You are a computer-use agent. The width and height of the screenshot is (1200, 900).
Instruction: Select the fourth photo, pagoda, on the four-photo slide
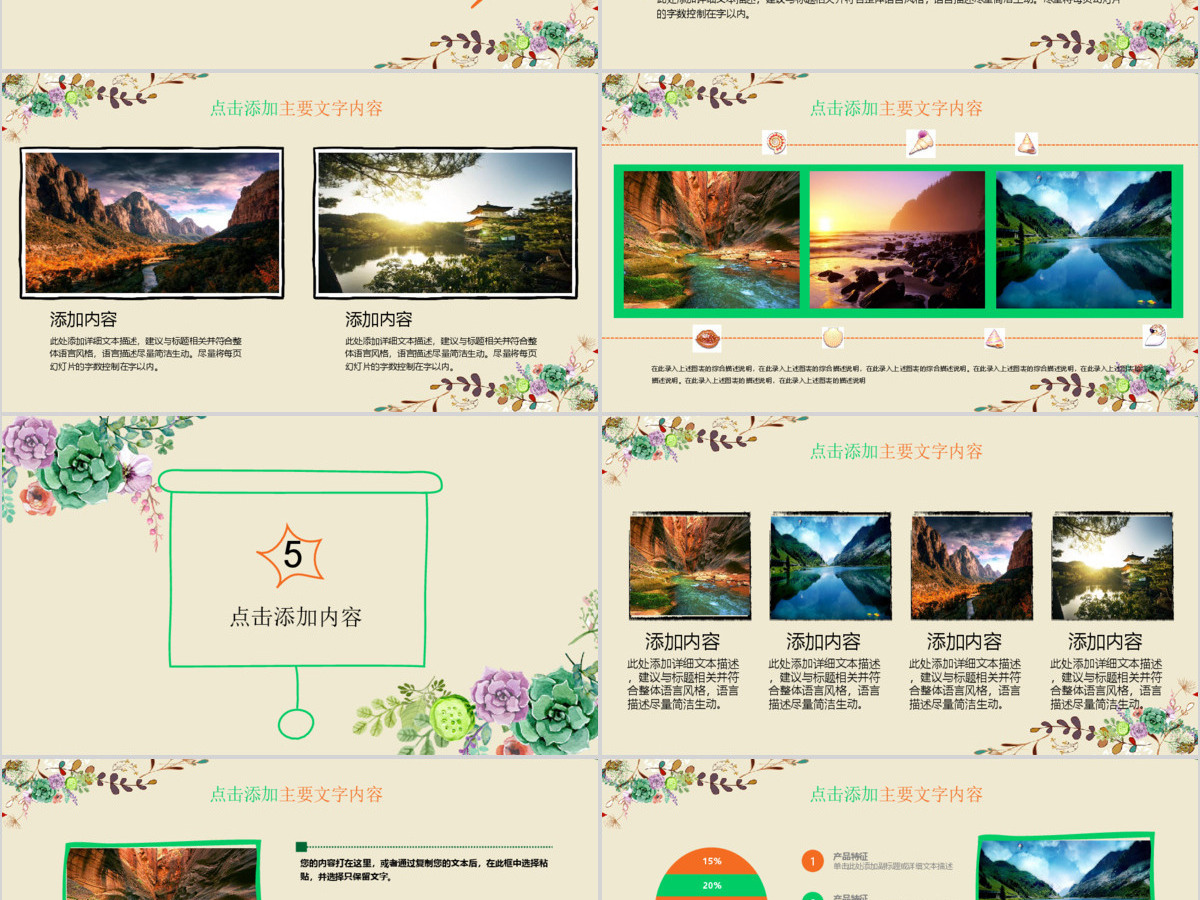[1112, 566]
